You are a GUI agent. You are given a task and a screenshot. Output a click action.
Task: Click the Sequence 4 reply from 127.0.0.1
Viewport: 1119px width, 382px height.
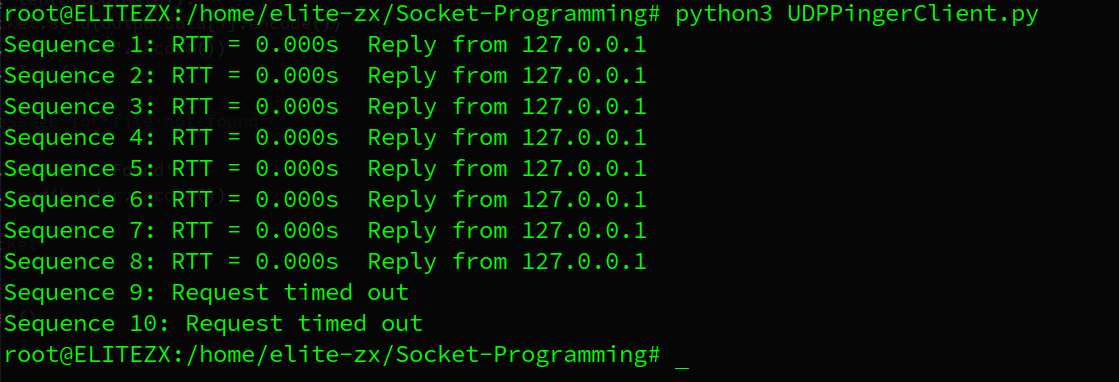(x=507, y=138)
